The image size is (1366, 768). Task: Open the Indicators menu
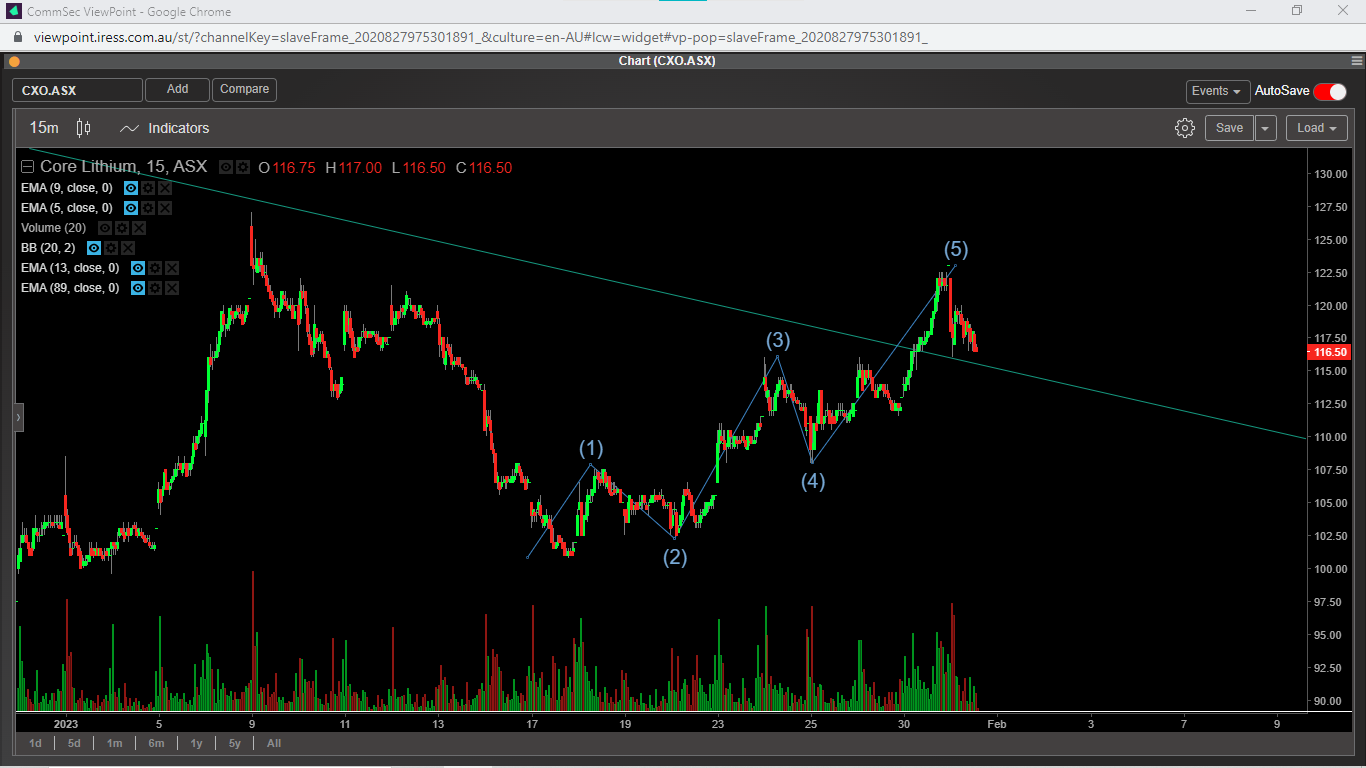pyautogui.click(x=179, y=128)
